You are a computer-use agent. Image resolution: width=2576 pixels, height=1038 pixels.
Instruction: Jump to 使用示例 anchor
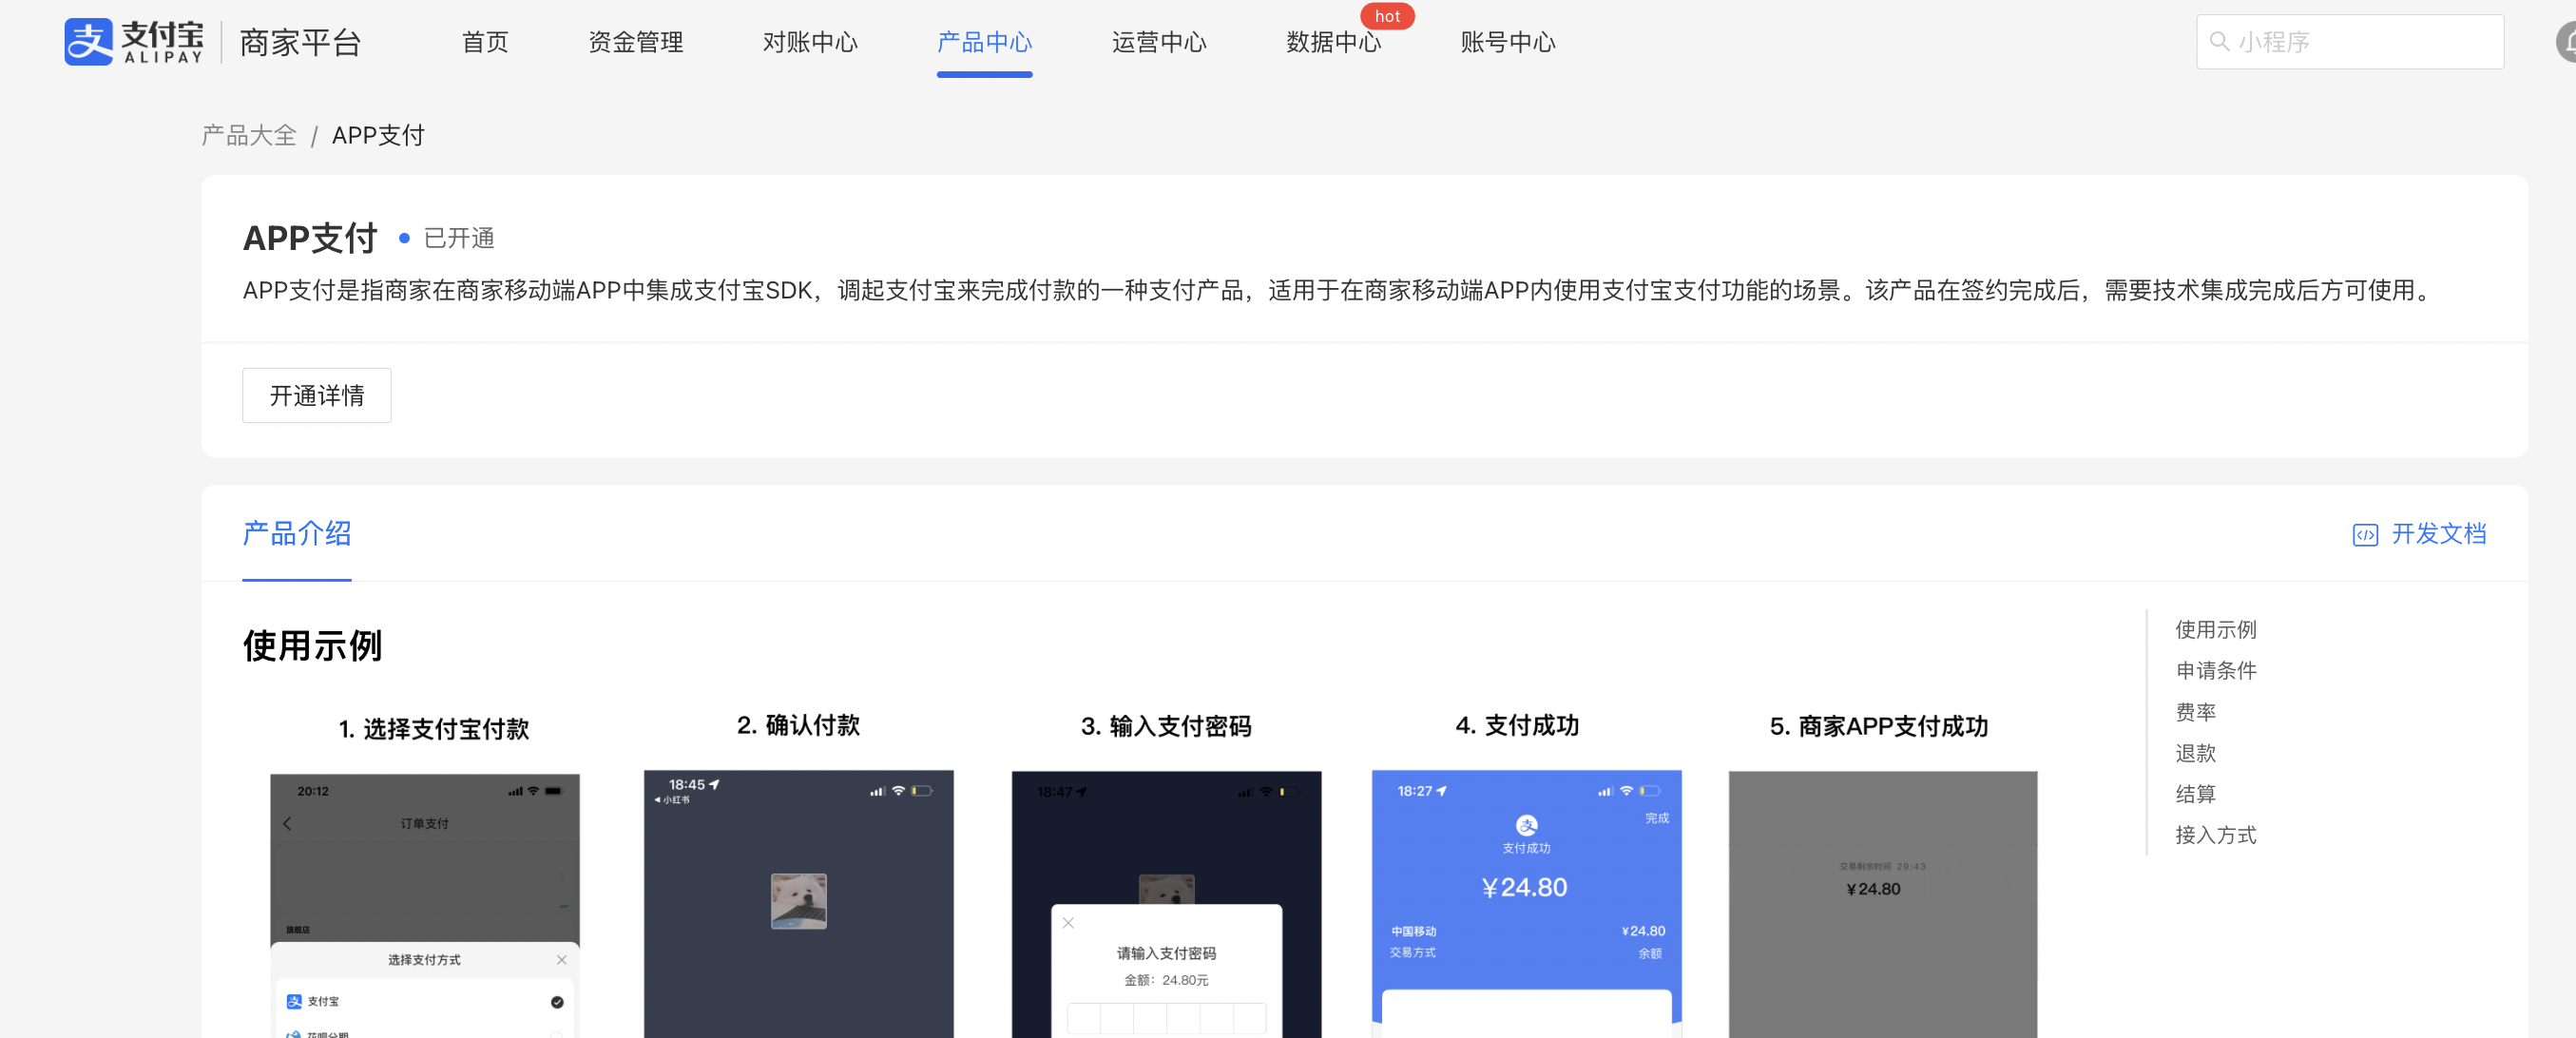click(x=2215, y=630)
